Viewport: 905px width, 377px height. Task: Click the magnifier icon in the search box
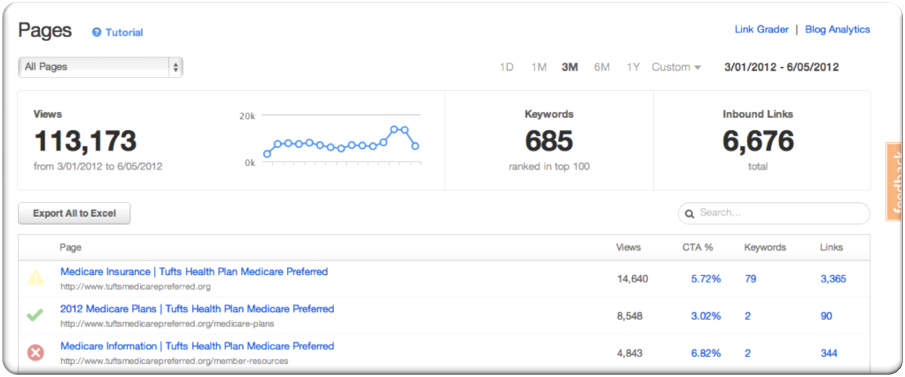tap(689, 213)
